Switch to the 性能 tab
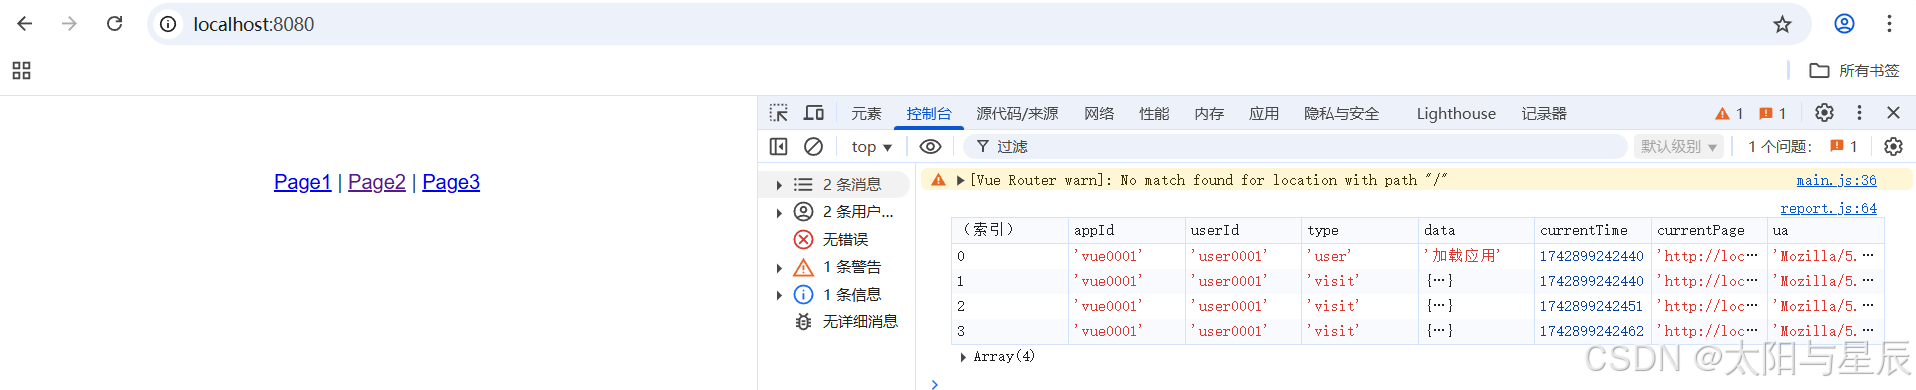Viewport: 1916px width, 390px height. click(1154, 114)
